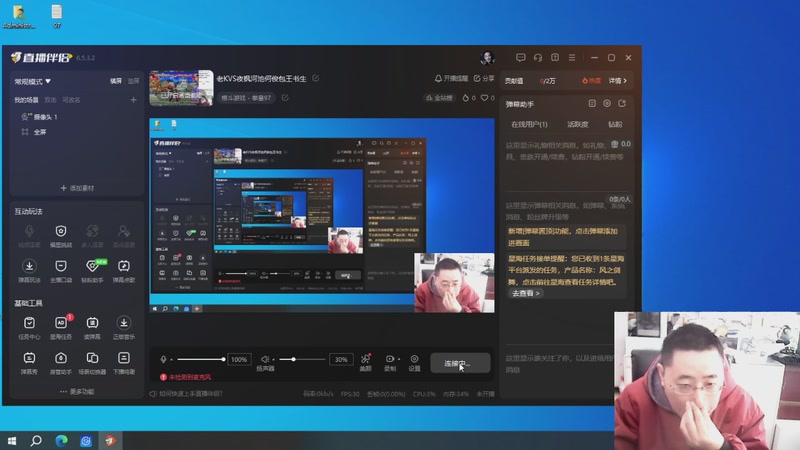This screenshot has width=800, height=450.
Task: Open Windows taskbar search
Action: 36,440
